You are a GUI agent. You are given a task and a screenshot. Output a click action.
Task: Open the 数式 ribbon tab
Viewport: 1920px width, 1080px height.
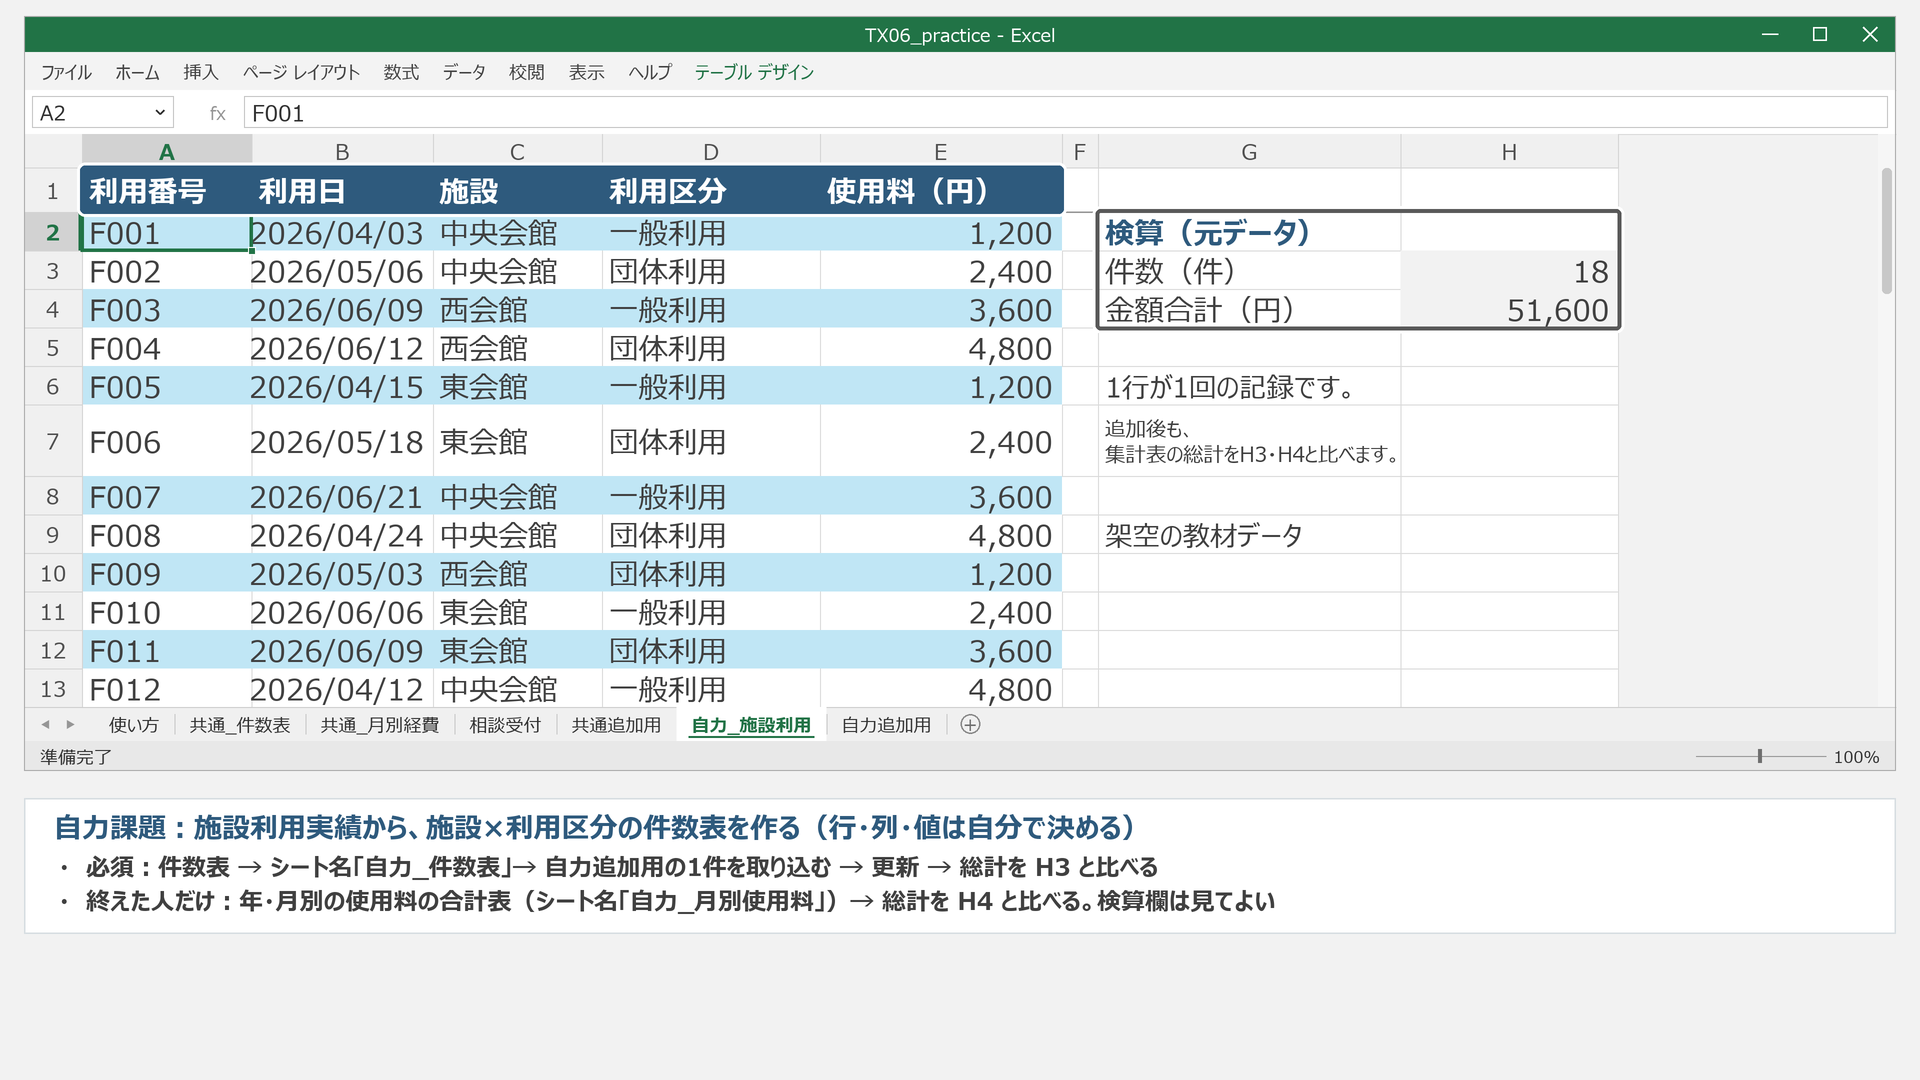[401, 72]
